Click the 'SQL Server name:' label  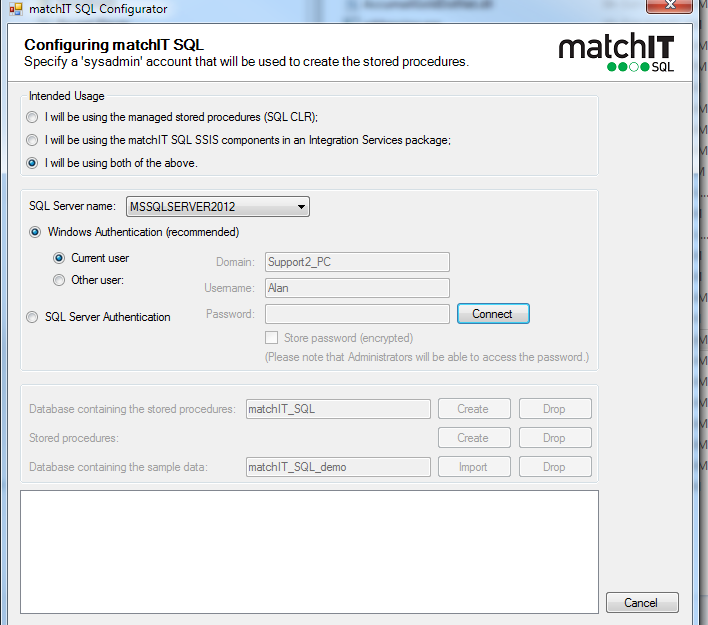pos(72,206)
